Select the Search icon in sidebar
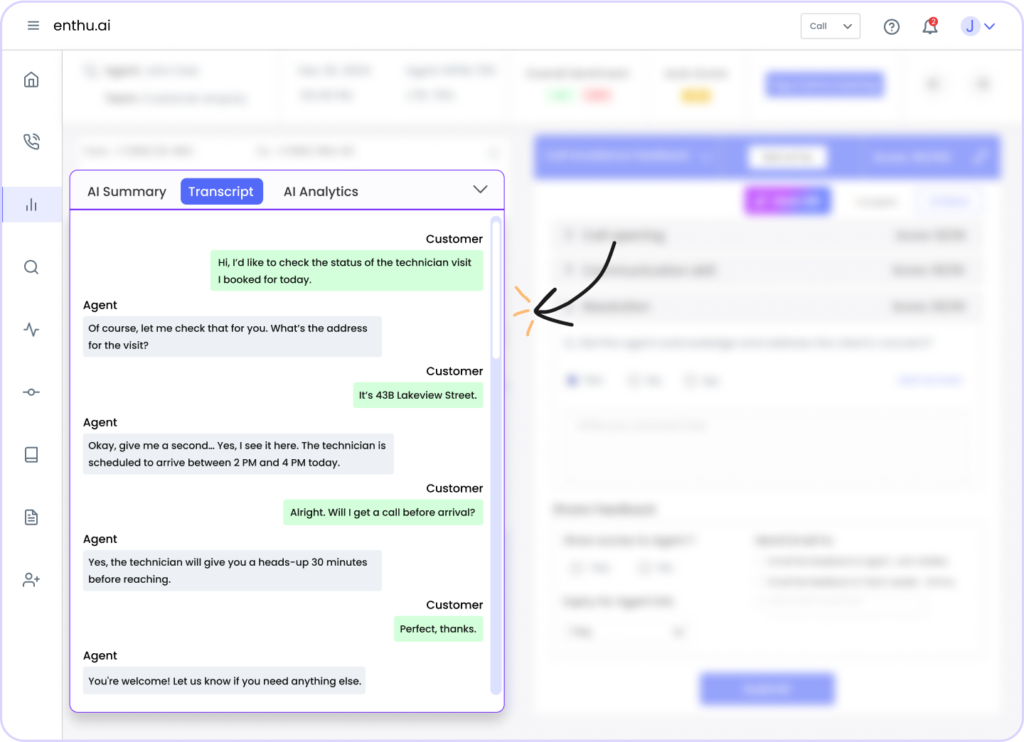1024x742 pixels. pos(31,267)
